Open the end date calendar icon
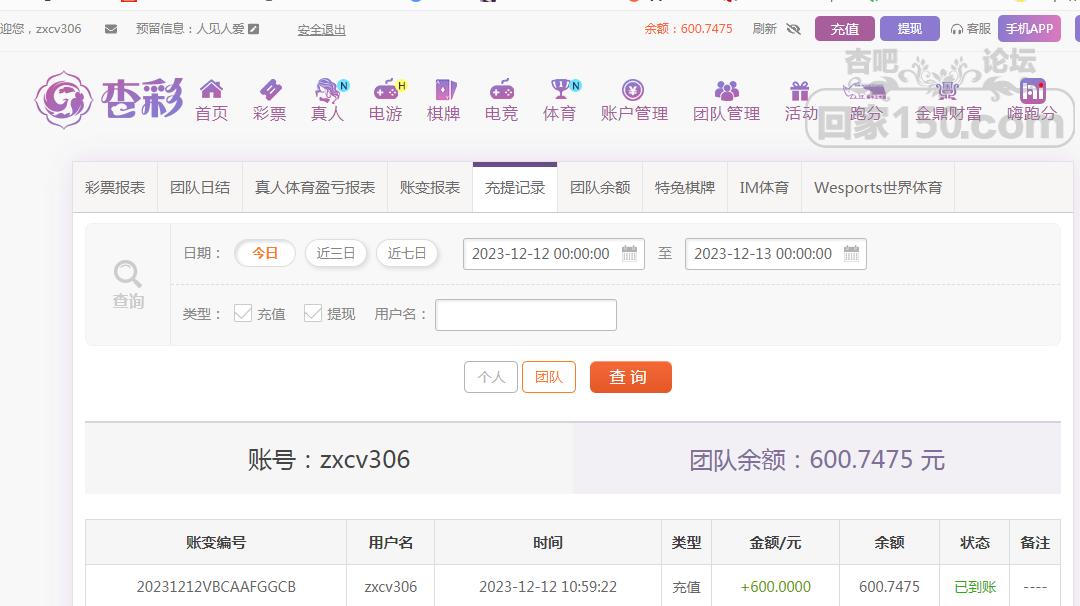The image size is (1080, 606). coord(851,253)
